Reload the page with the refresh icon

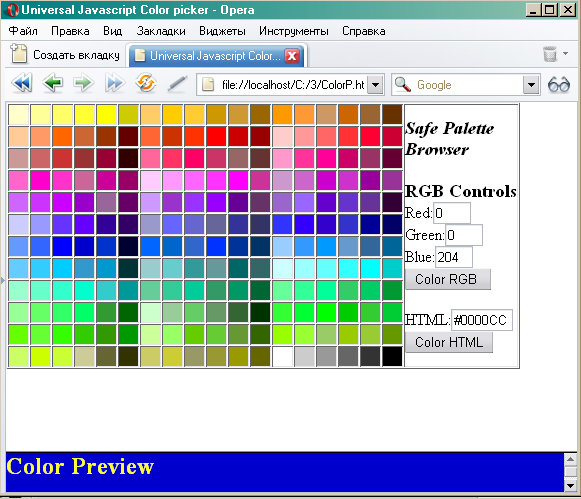click(x=146, y=83)
